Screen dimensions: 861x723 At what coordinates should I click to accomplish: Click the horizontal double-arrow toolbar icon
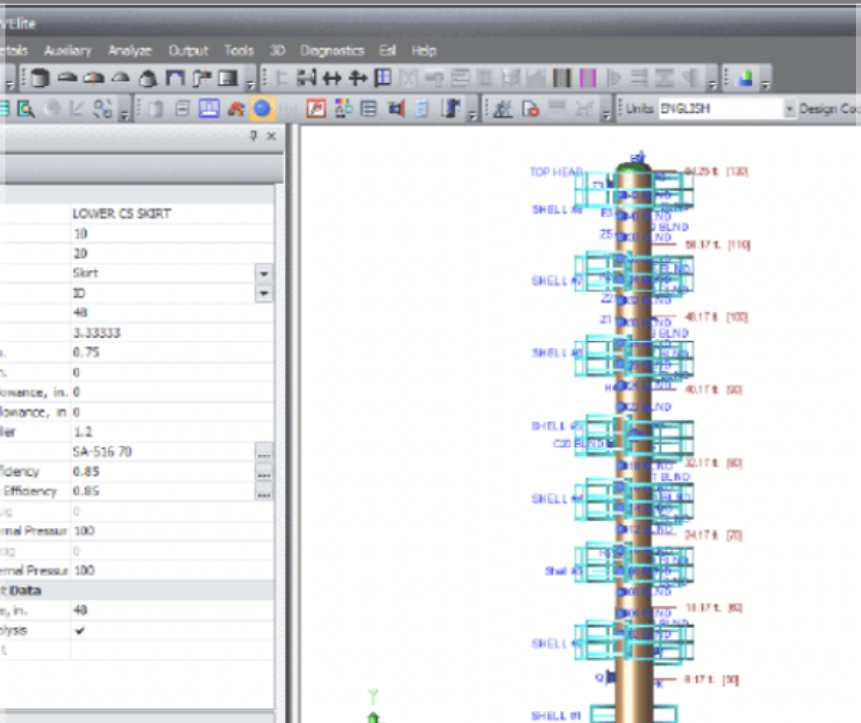[332, 78]
